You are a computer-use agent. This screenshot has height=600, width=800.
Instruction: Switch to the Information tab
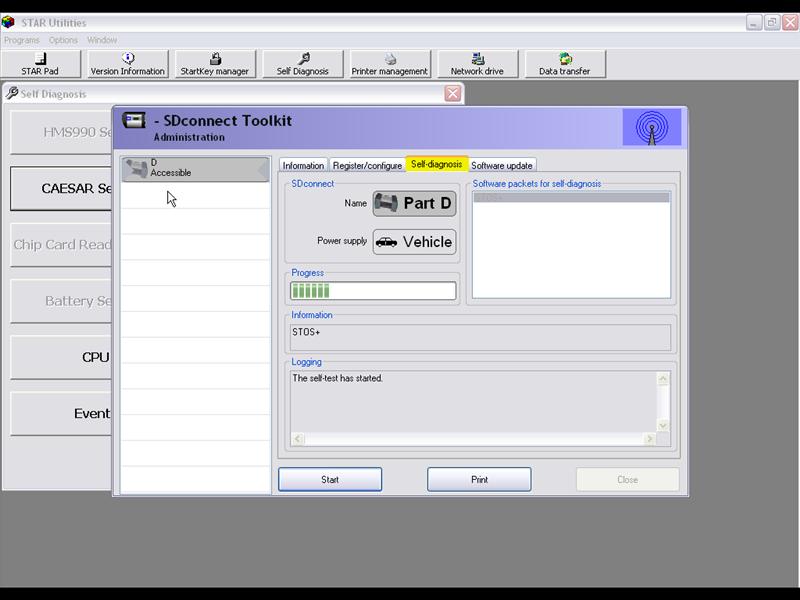click(x=303, y=165)
